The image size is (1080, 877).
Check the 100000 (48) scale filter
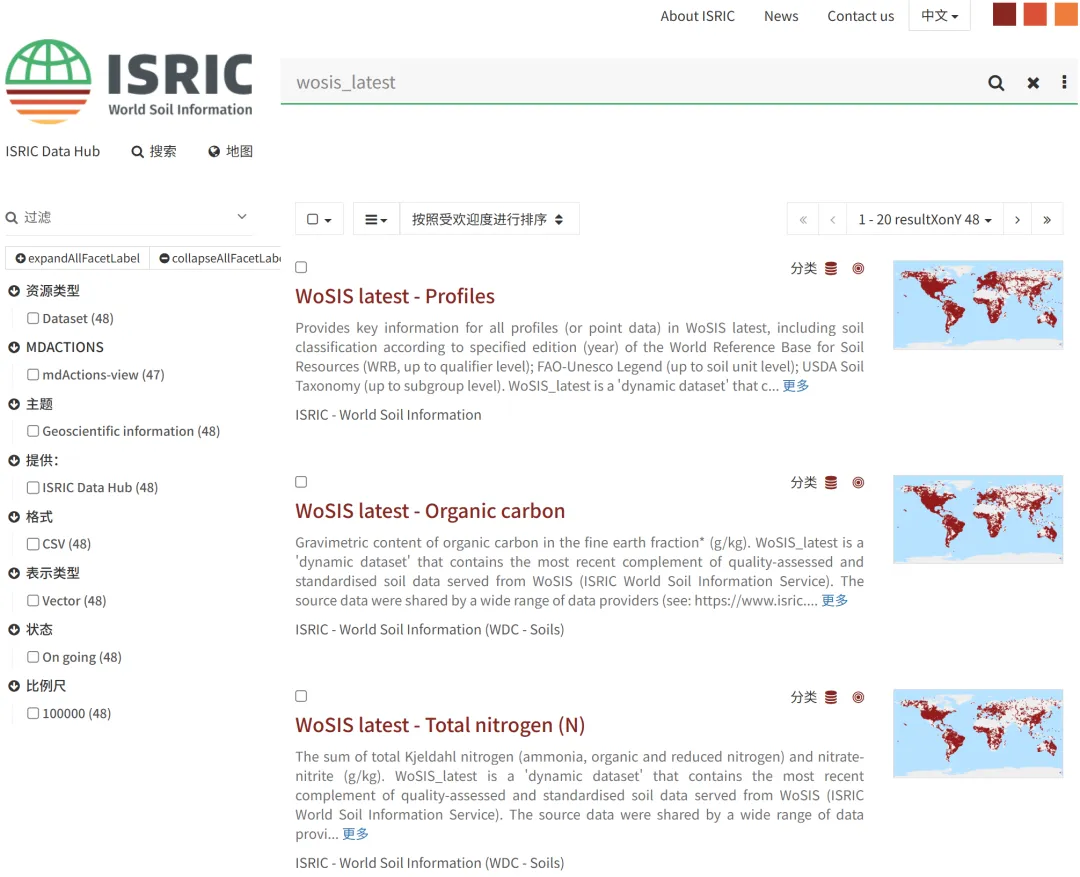(33, 714)
